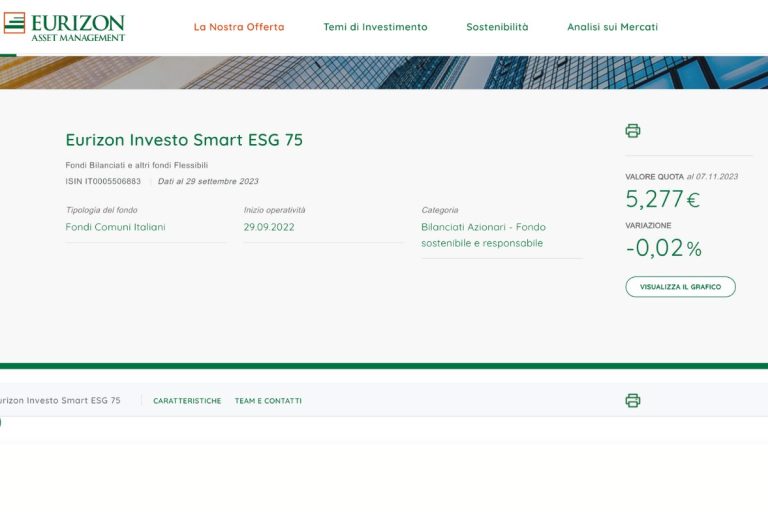
Task: Go to the Team e Contatti section tab
Action: [x=268, y=401]
